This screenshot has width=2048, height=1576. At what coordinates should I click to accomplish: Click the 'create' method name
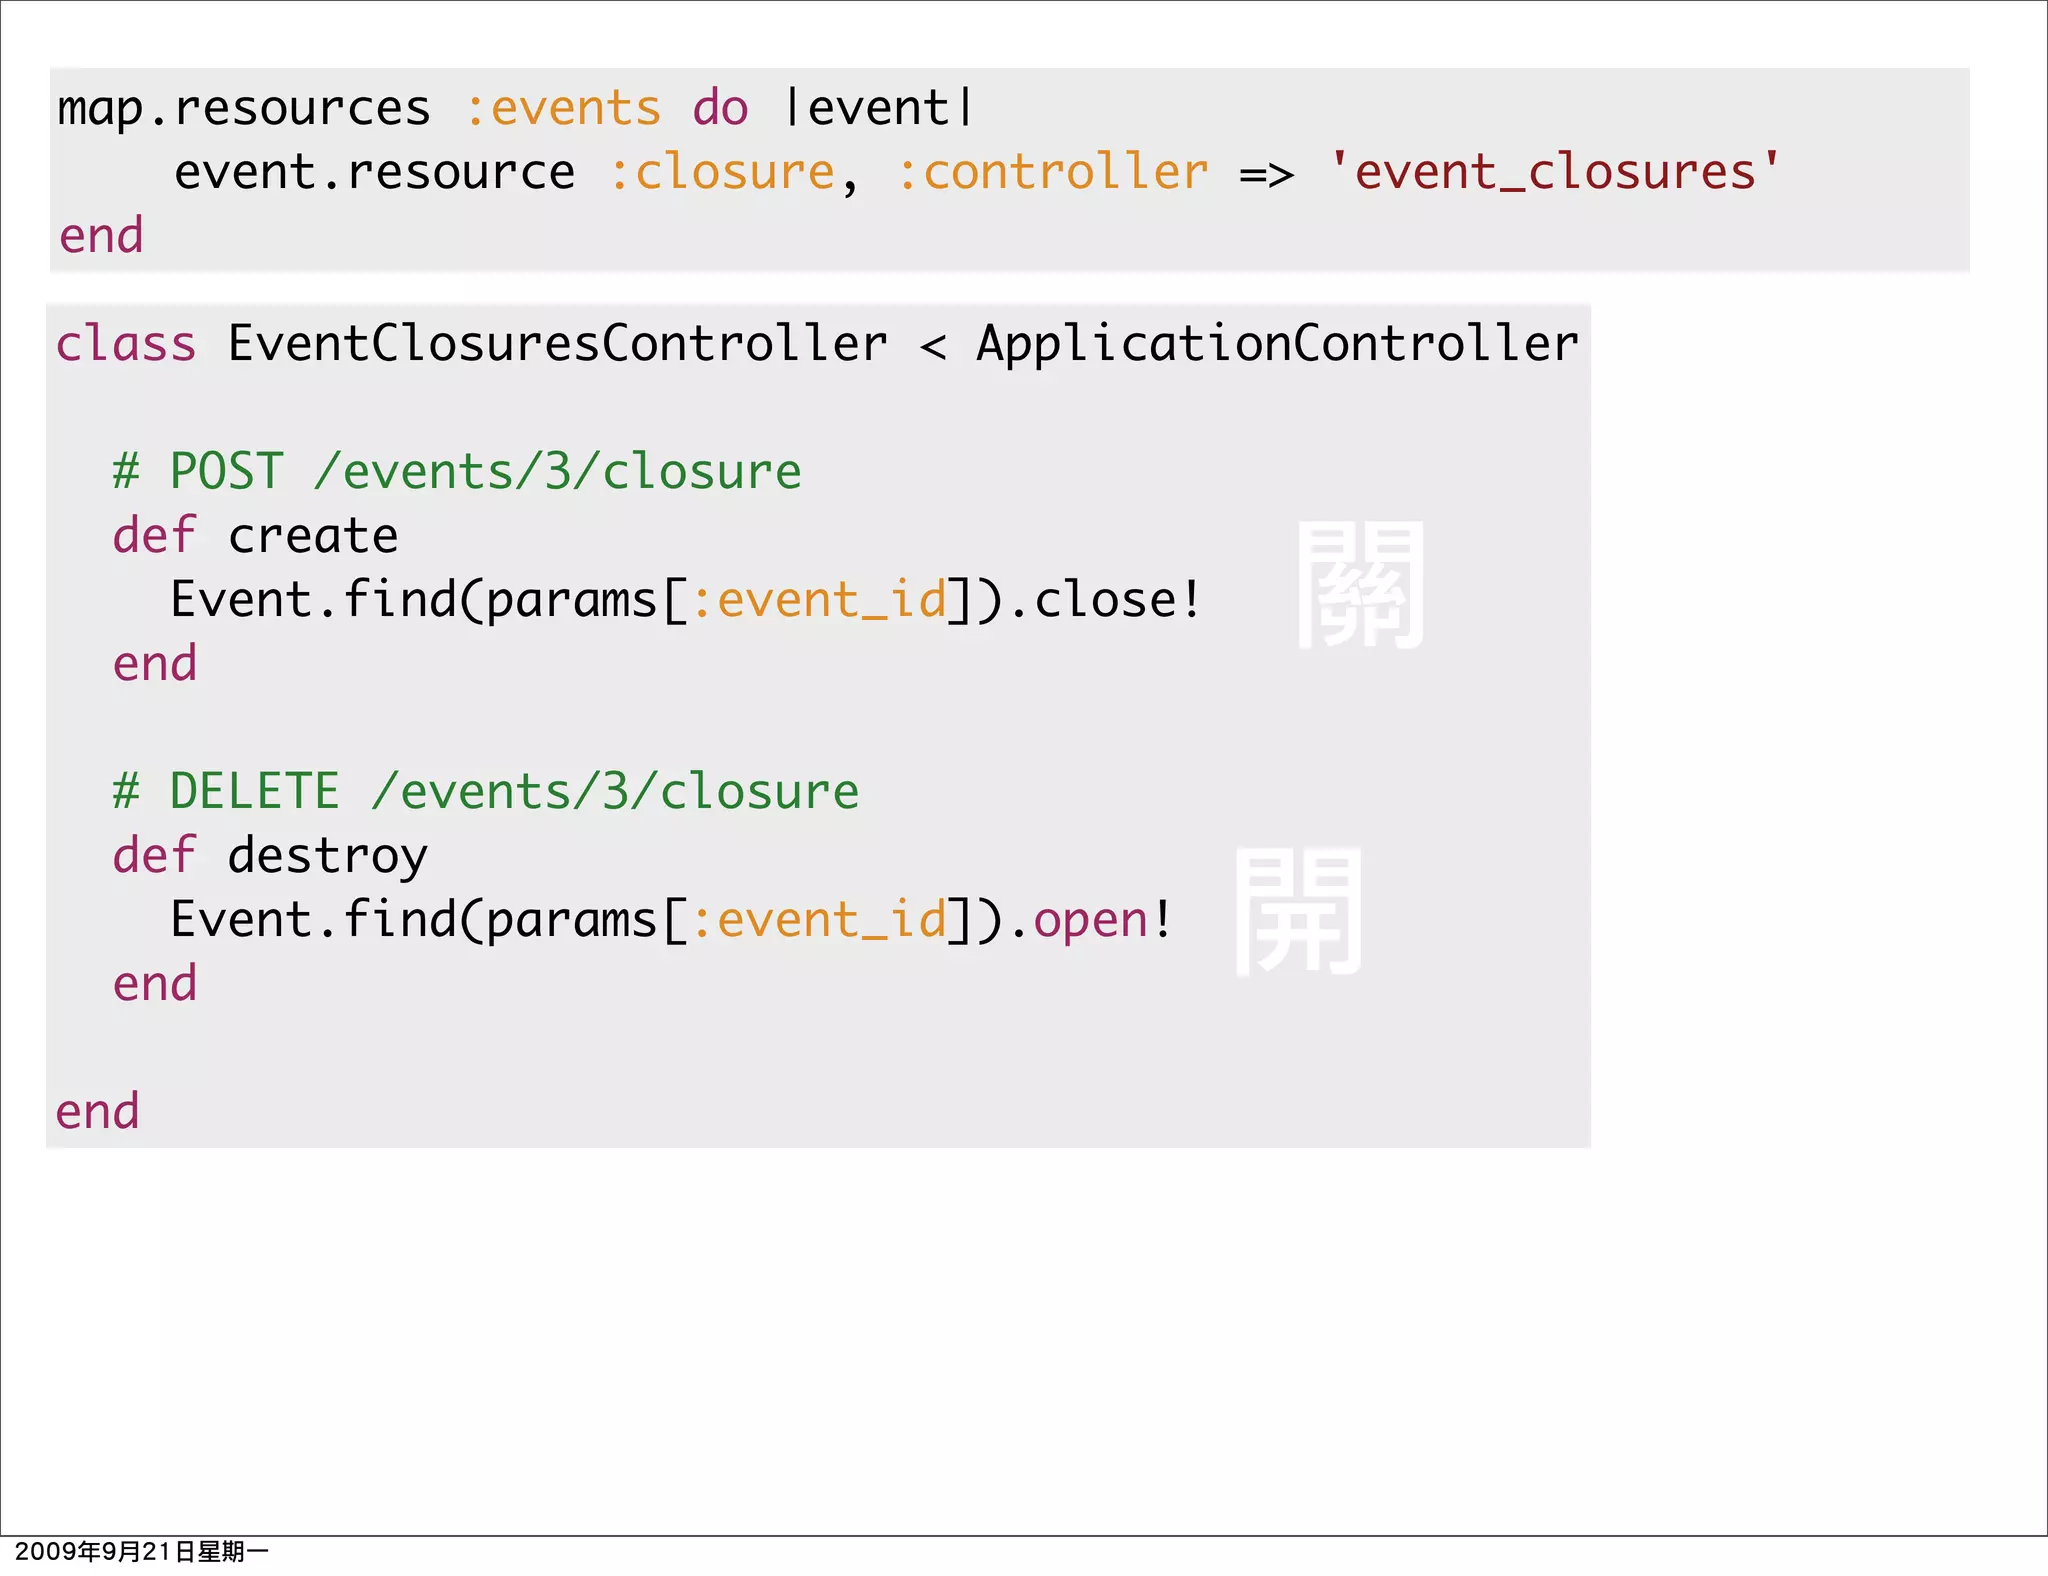pyautogui.click(x=313, y=536)
